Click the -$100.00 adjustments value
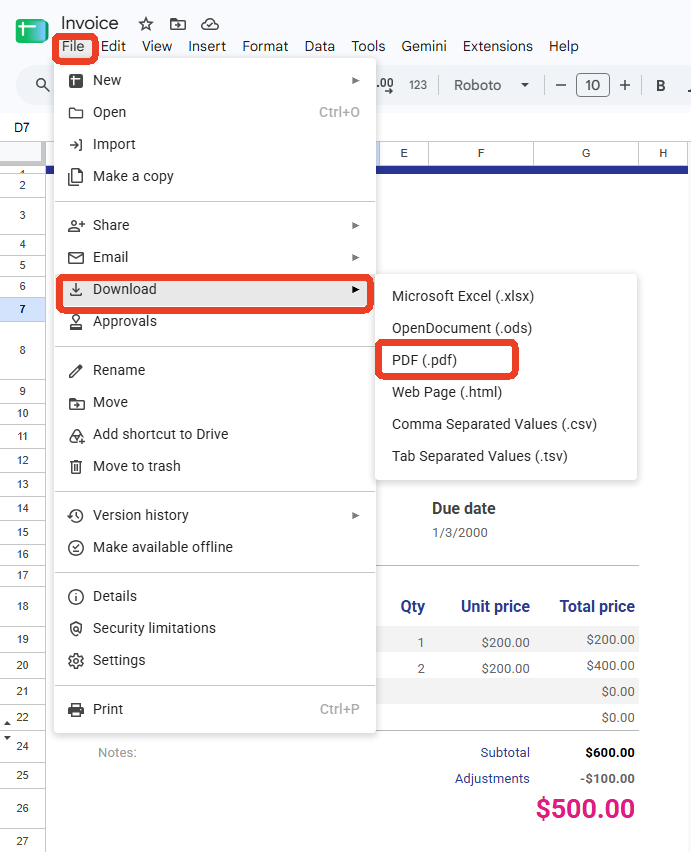Viewport: 691px width, 852px height. point(607,779)
